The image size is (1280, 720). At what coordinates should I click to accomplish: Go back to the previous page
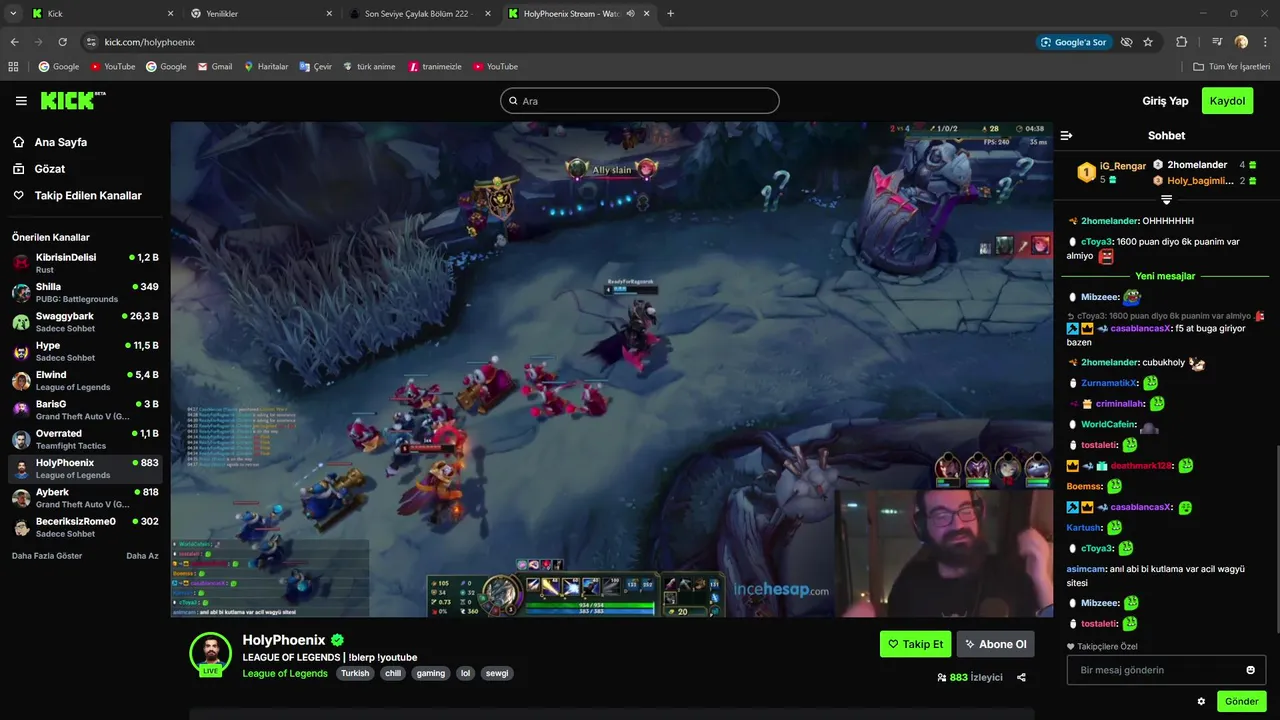point(14,42)
